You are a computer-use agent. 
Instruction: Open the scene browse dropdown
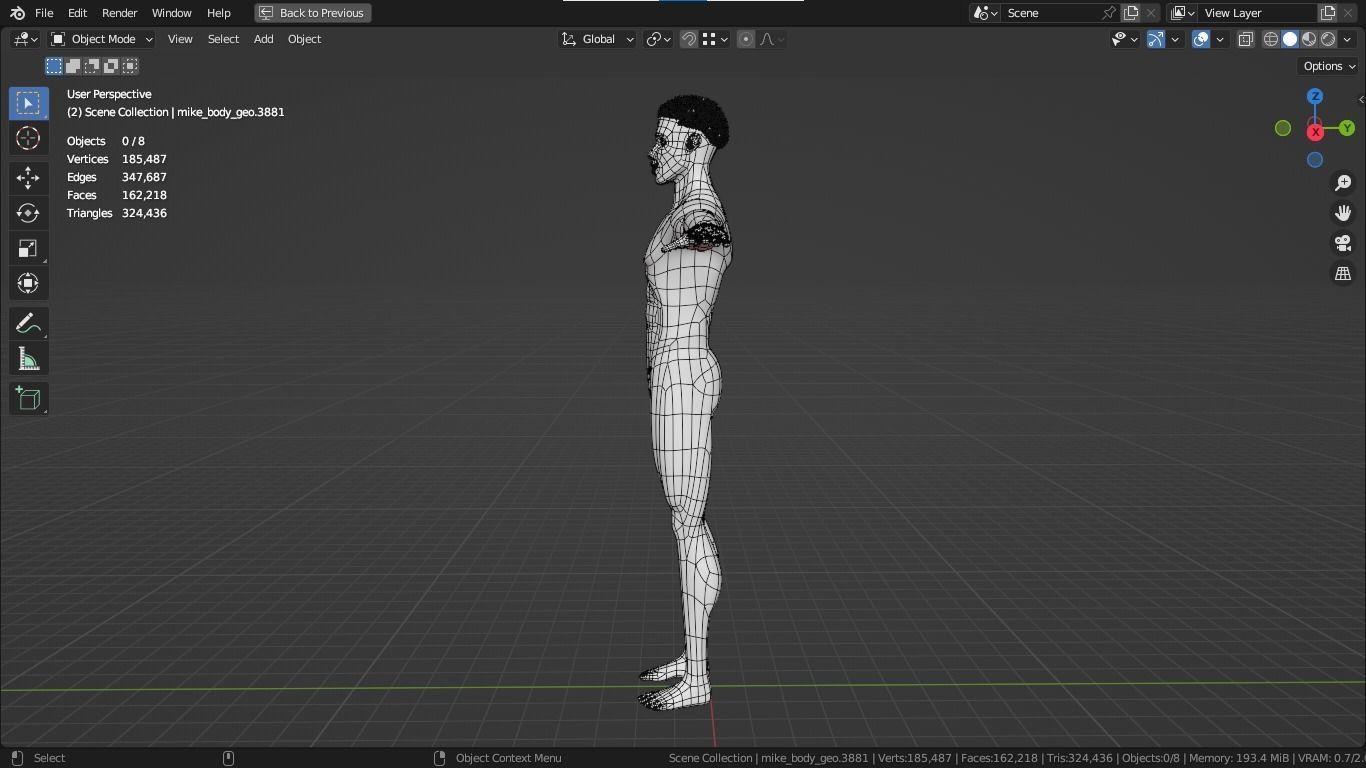(x=985, y=13)
